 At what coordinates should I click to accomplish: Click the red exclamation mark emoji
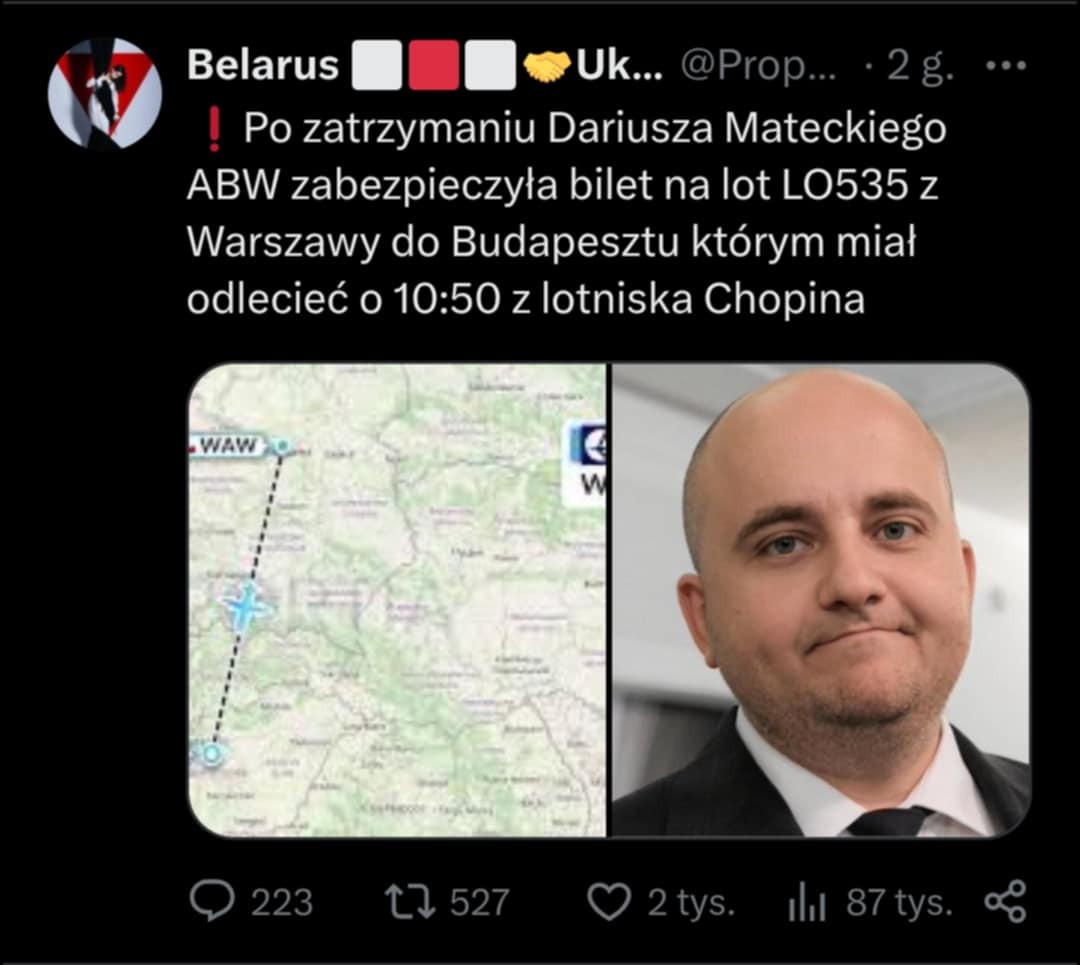(214, 131)
